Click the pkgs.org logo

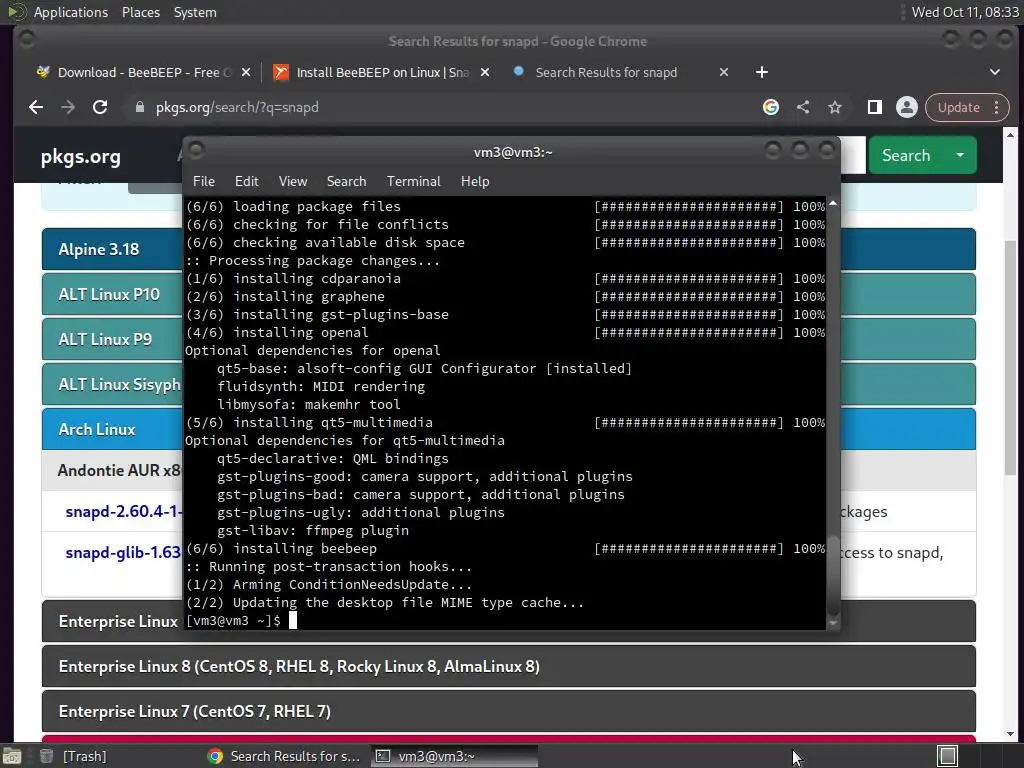click(x=80, y=157)
